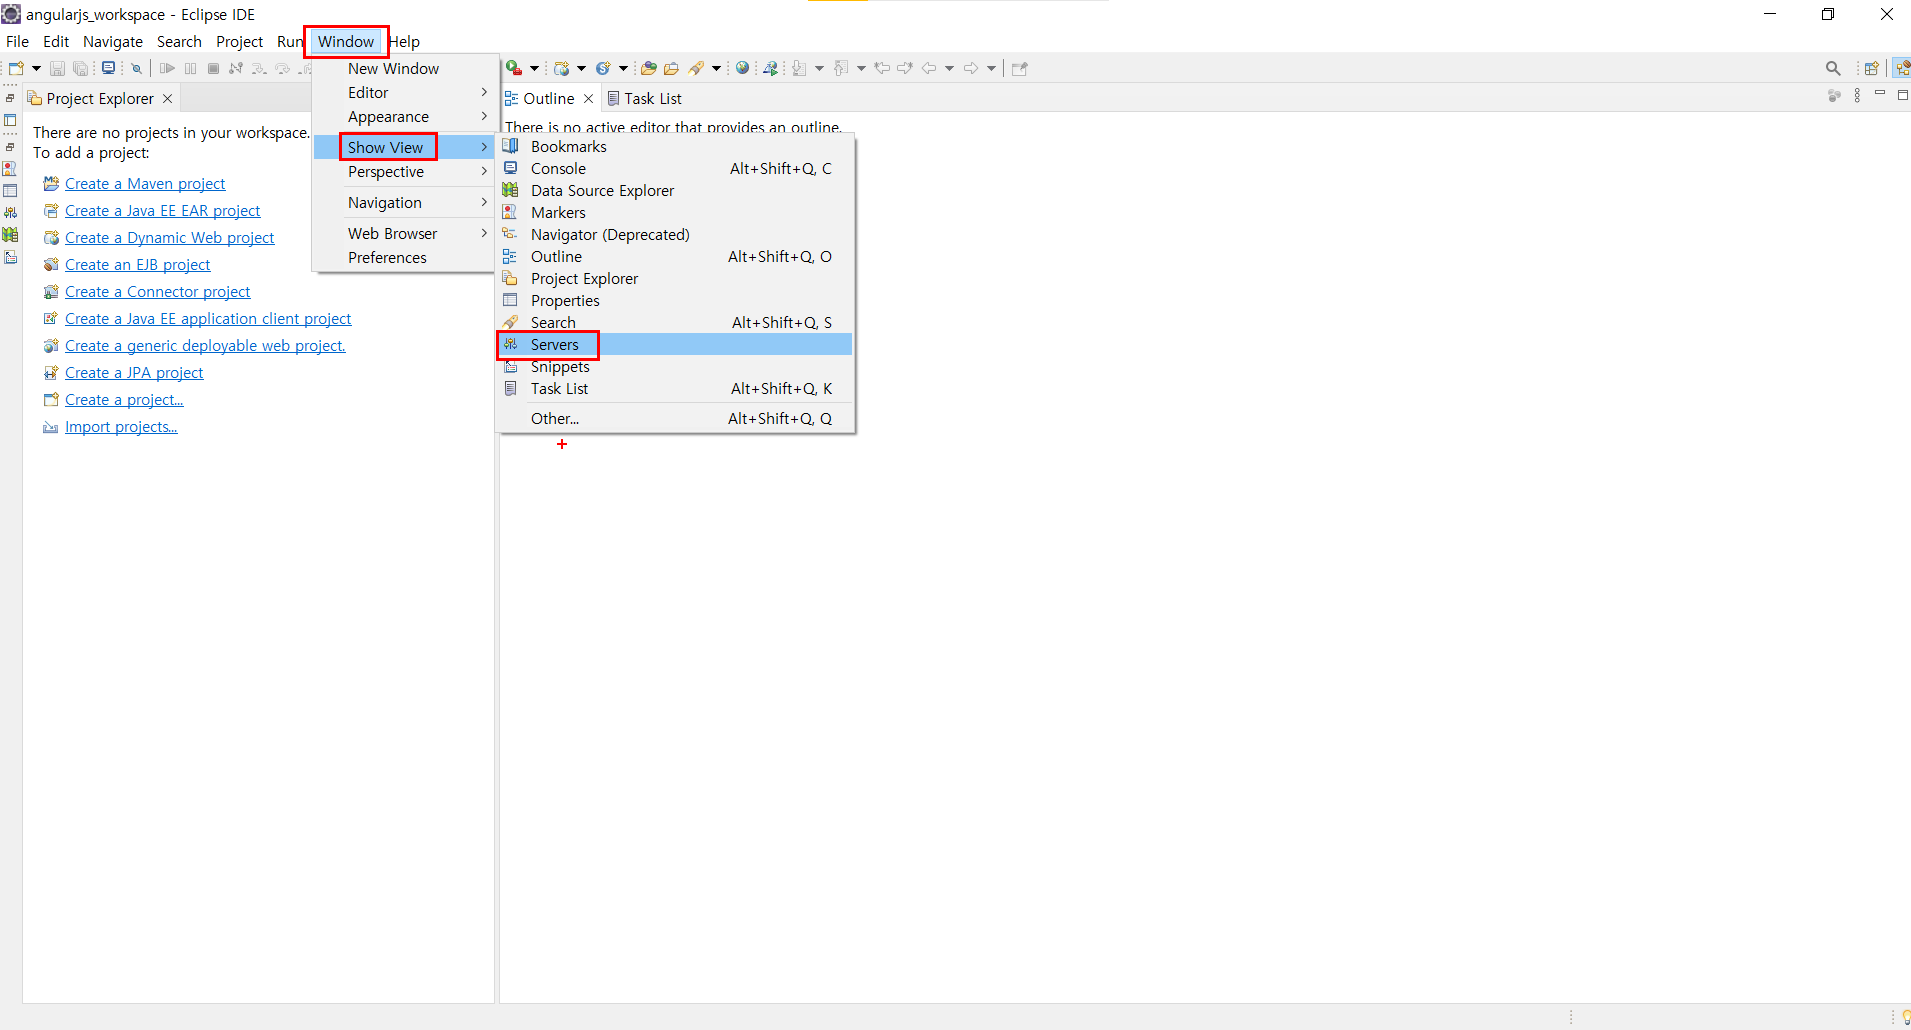This screenshot has width=1911, height=1030.
Task: Close the Project Explorer tab
Action: click(168, 98)
